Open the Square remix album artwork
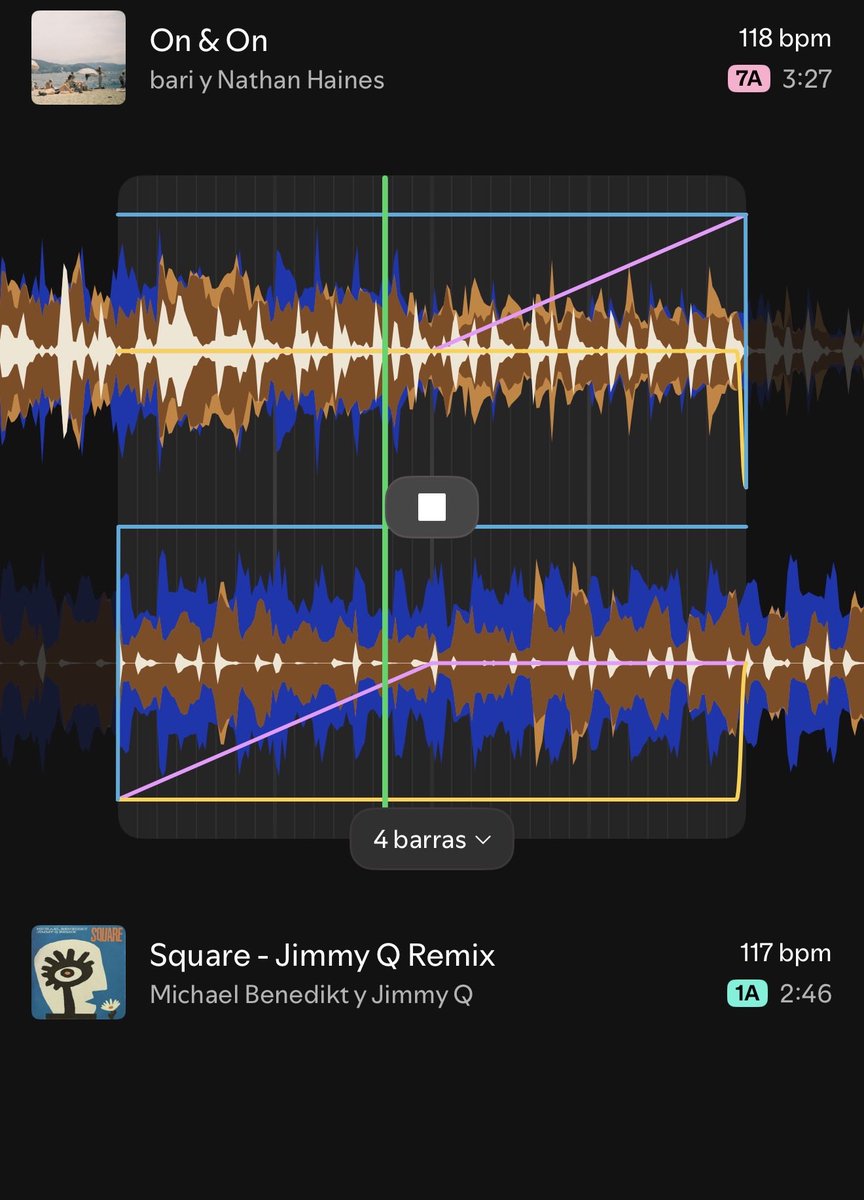Image resolution: width=864 pixels, height=1200 pixels. coord(78,972)
